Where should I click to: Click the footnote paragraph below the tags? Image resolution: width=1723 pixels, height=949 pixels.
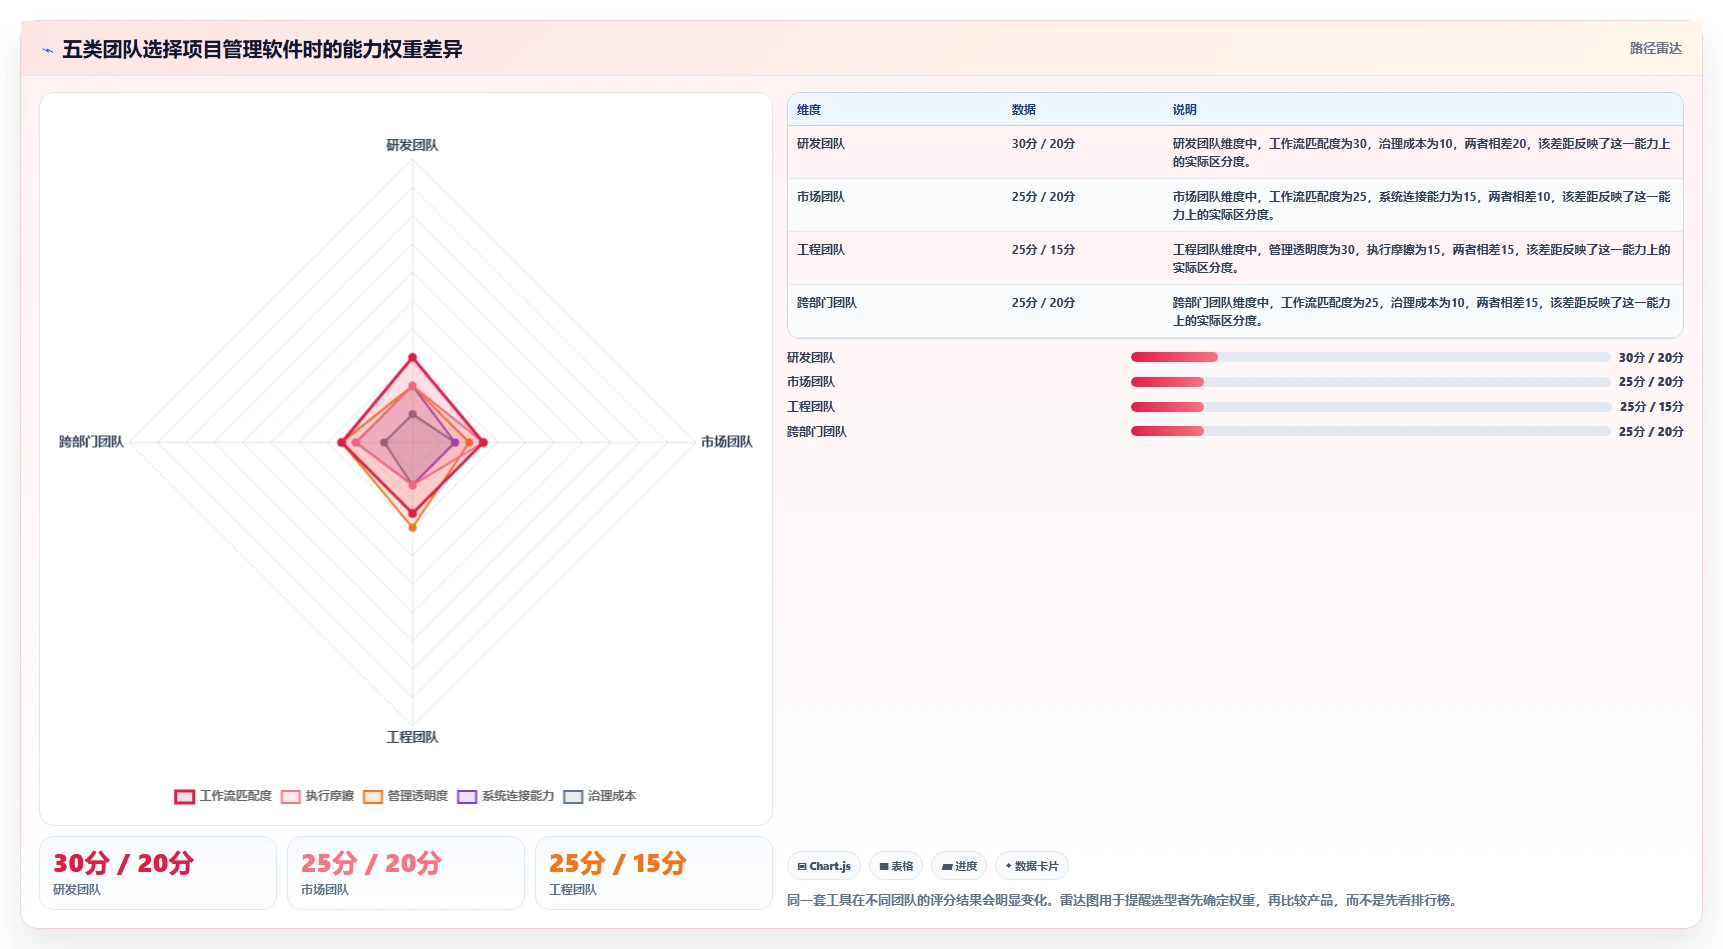click(1124, 900)
